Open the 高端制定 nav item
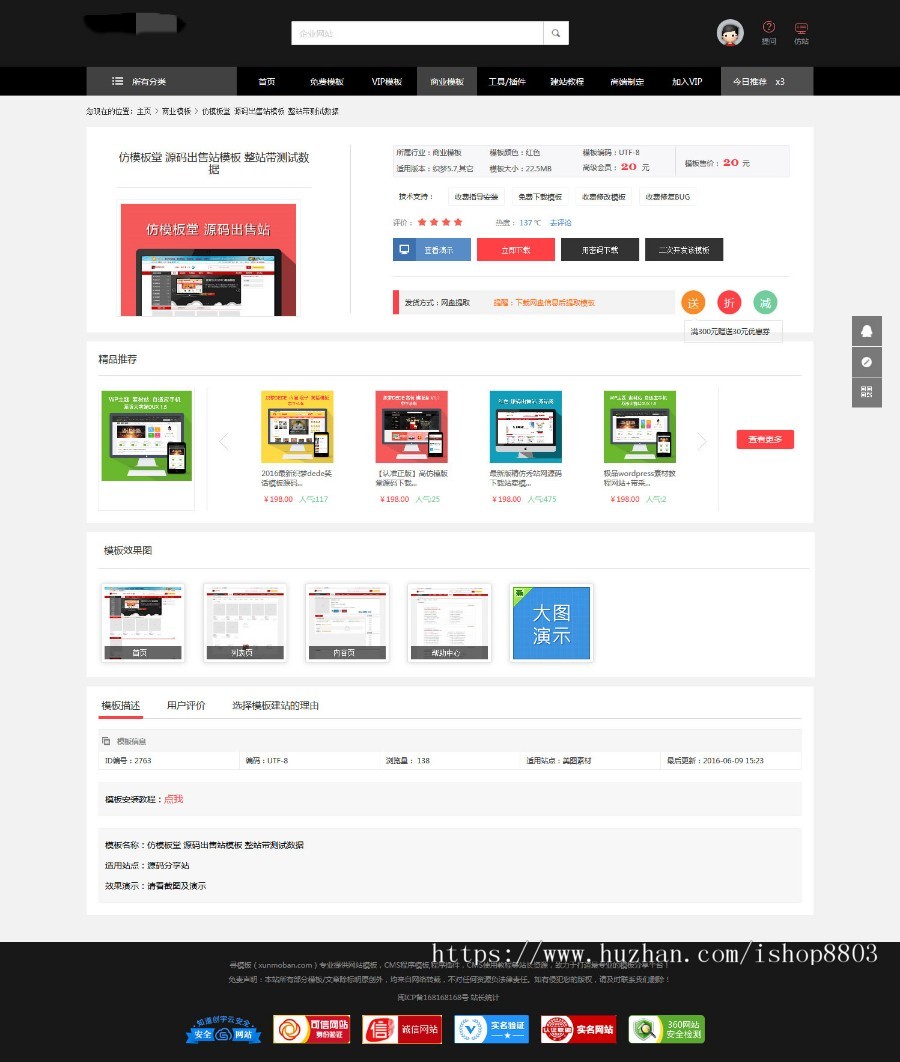Viewport: 900px width, 1062px height. tap(627, 81)
